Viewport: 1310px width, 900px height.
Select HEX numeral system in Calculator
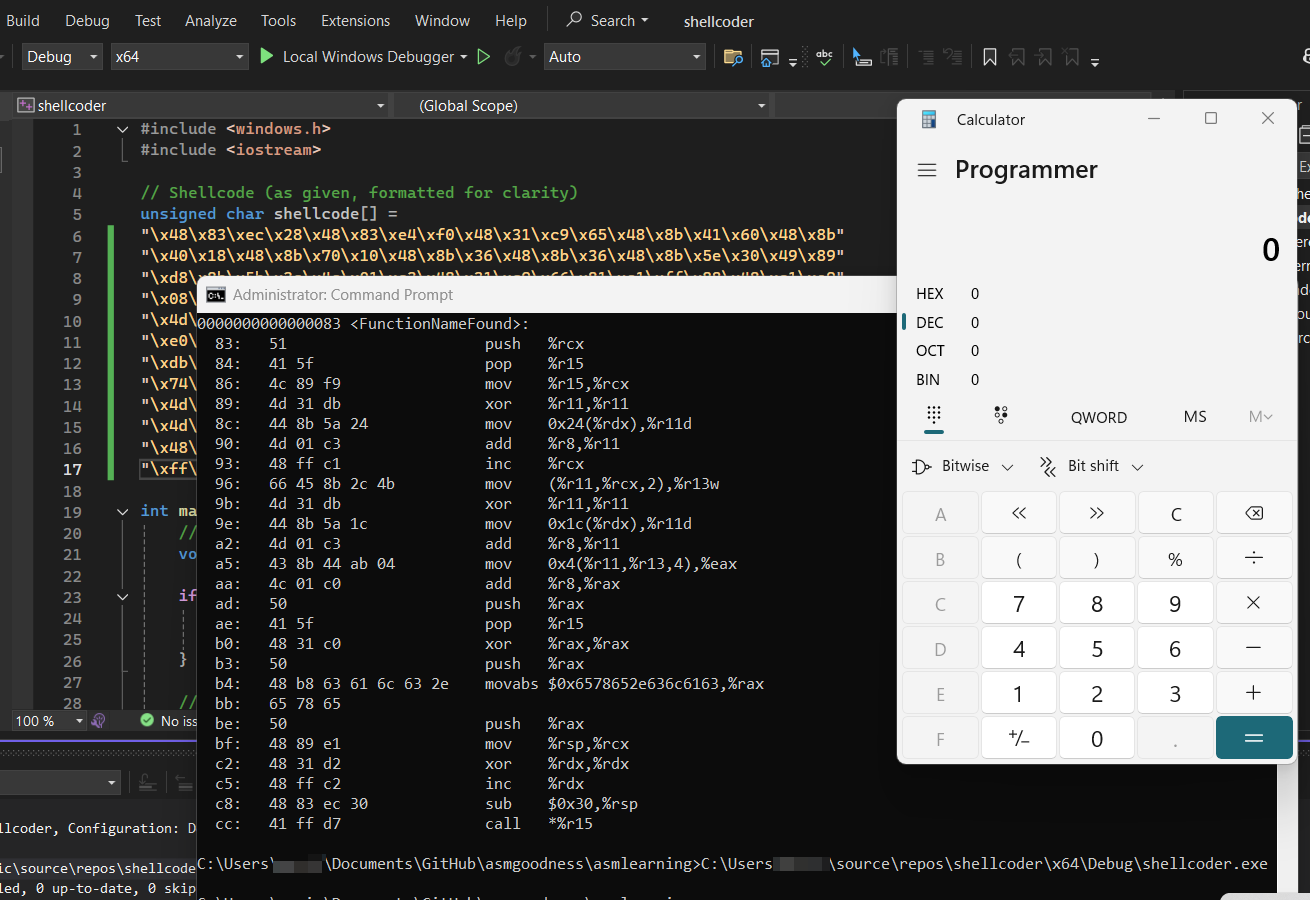click(930, 293)
